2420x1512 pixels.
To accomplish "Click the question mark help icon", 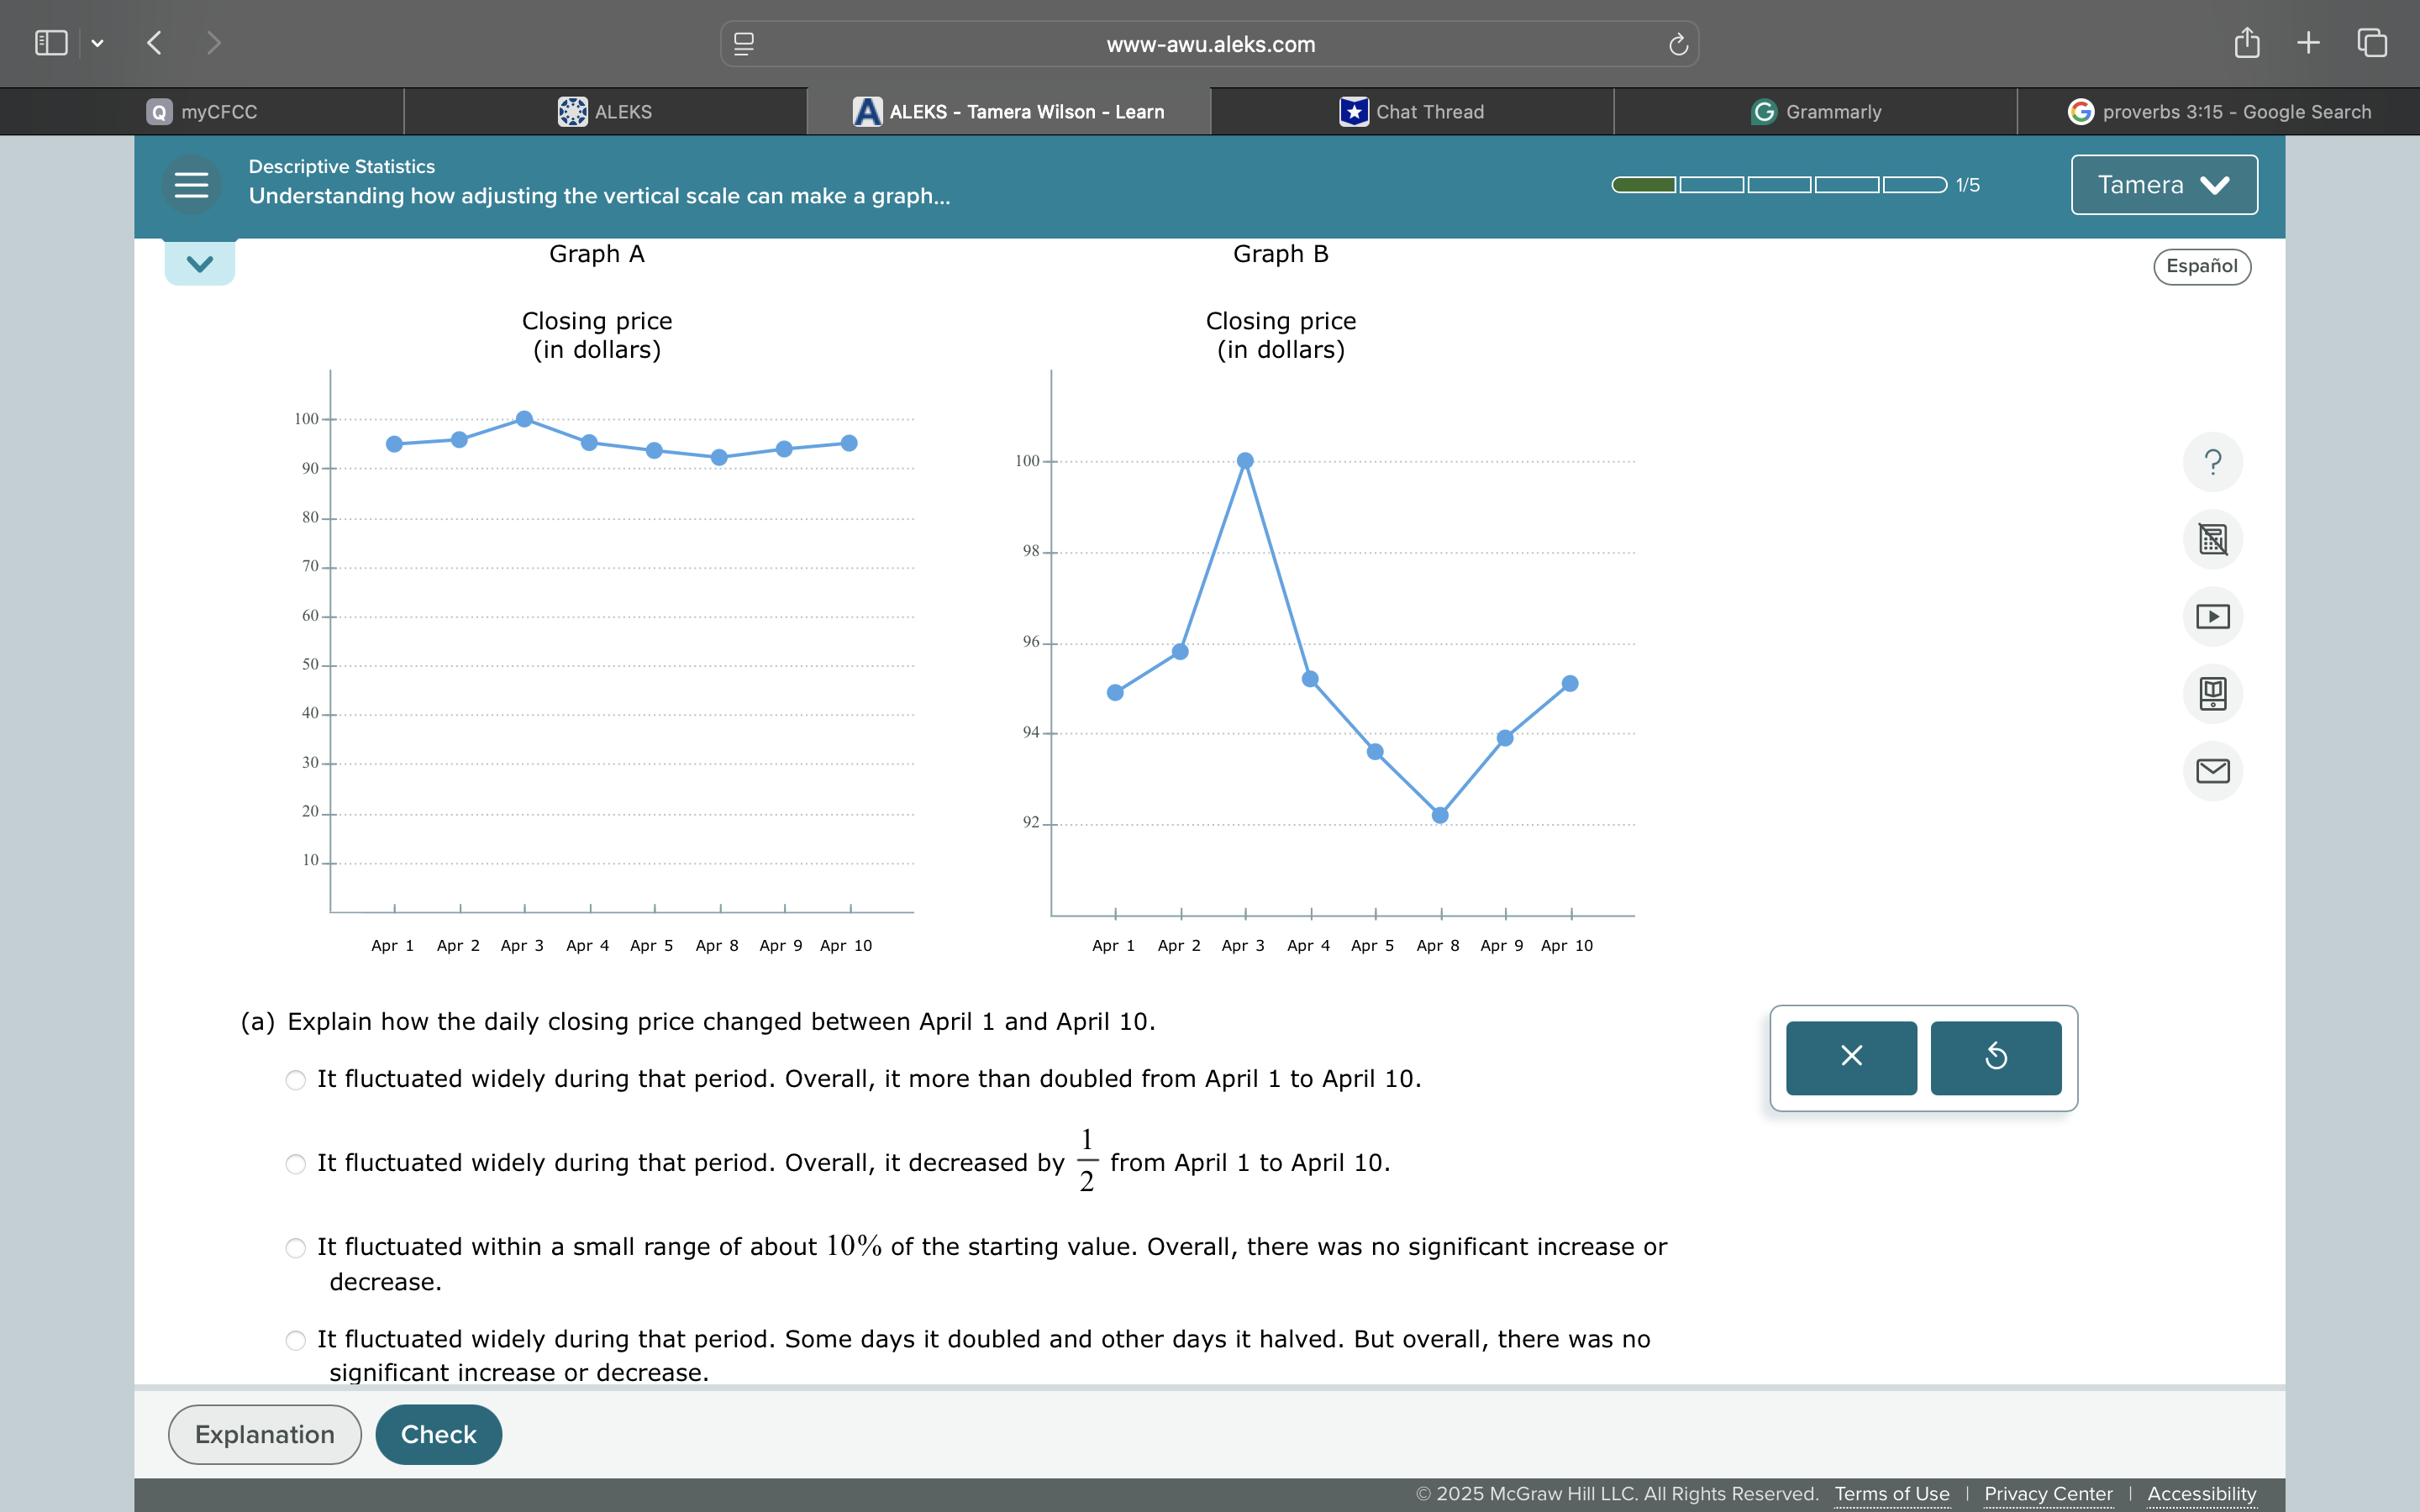I will click(x=2212, y=462).
